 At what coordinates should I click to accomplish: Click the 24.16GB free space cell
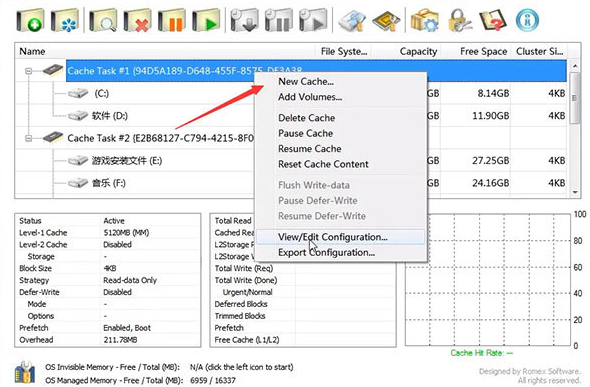(491, 183)
